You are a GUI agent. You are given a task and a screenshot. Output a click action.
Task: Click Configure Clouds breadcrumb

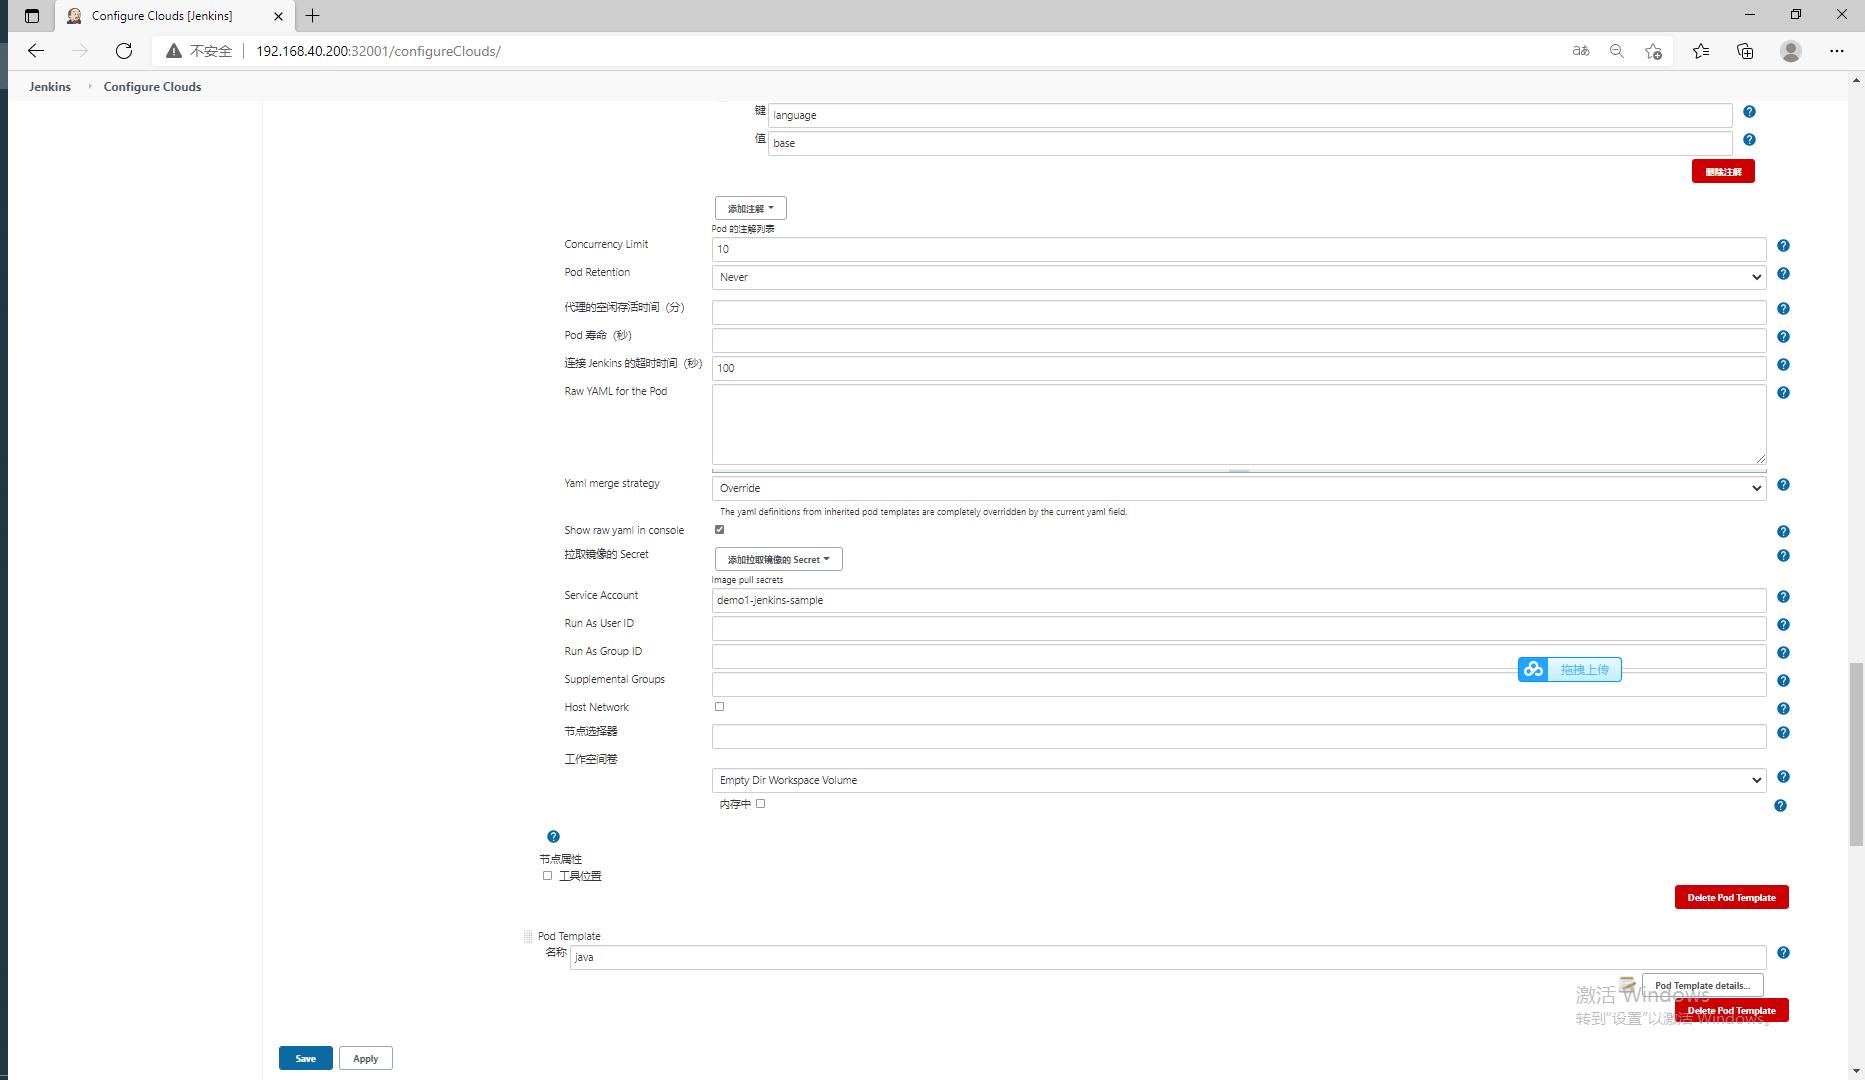click(152, 87)
